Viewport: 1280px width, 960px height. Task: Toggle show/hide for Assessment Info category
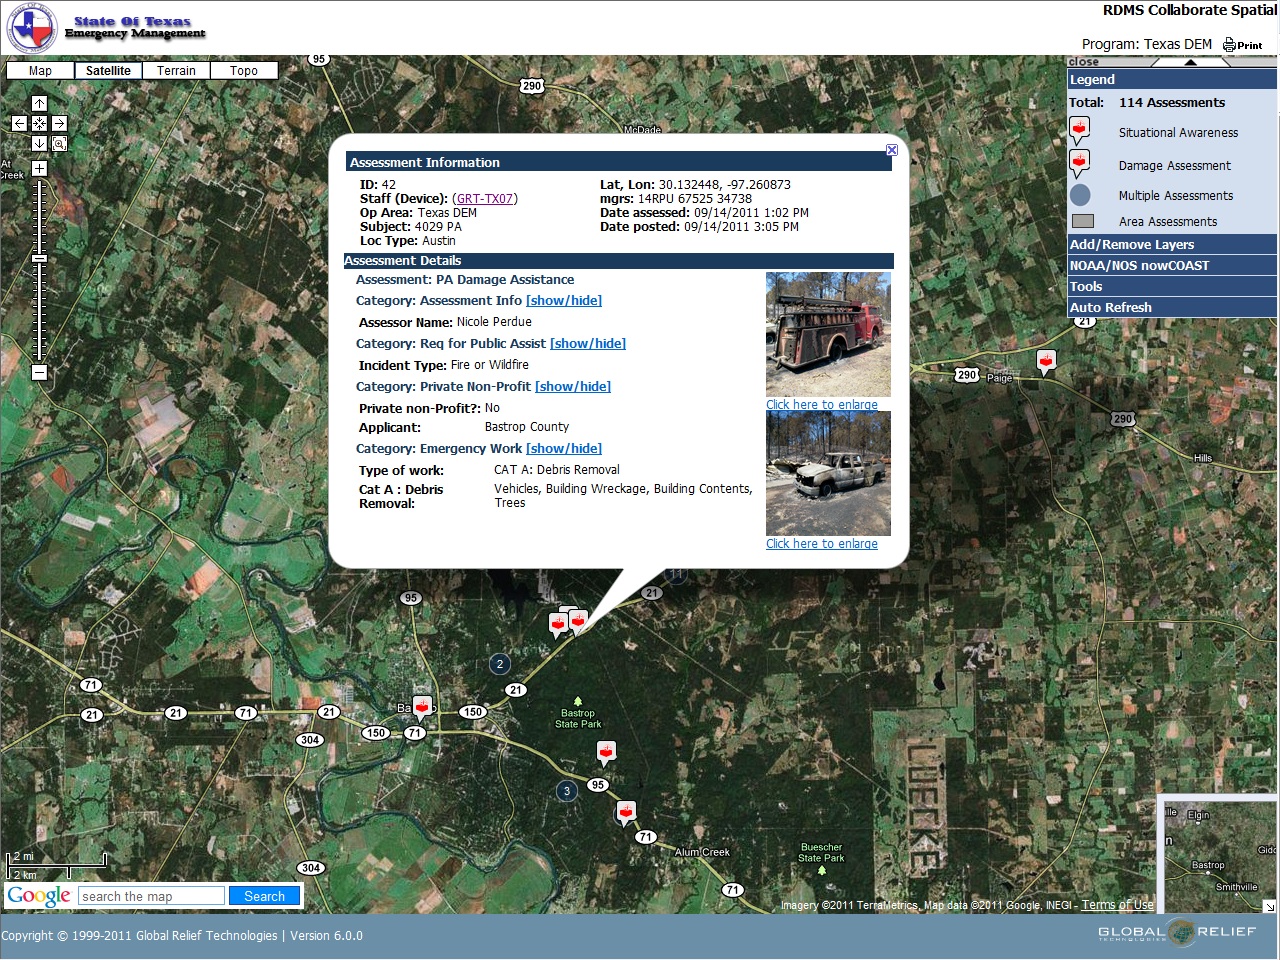coord(564,301)
